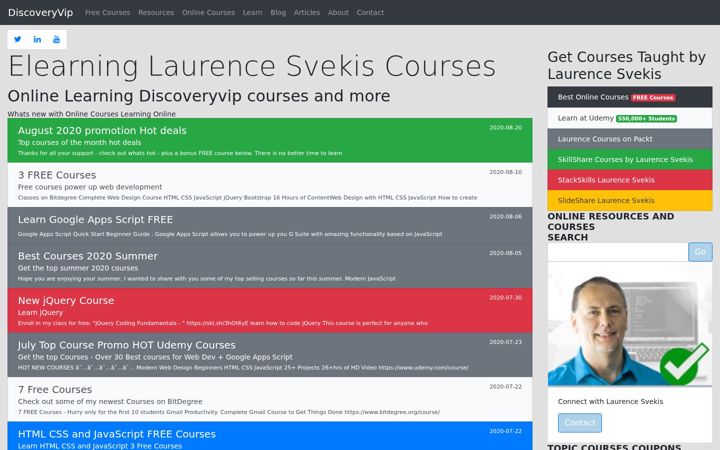Viewport: 720px width, 450px height.
Task: Open the New jQuery Course post
Action: point(270,310)
